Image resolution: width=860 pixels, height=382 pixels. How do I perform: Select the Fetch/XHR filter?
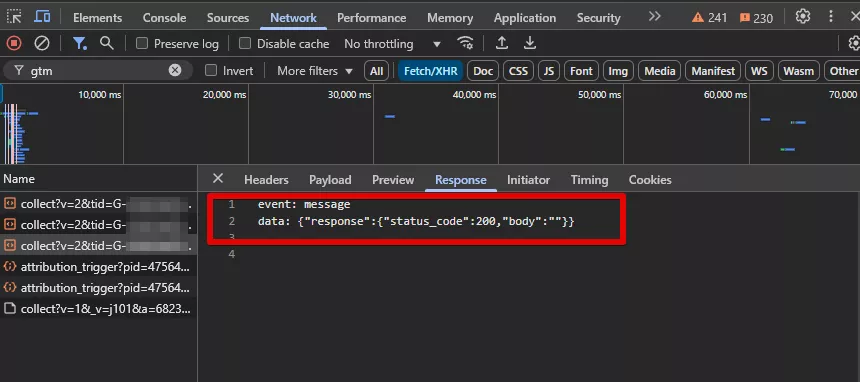pyautogui.click(x=431, y=71)
